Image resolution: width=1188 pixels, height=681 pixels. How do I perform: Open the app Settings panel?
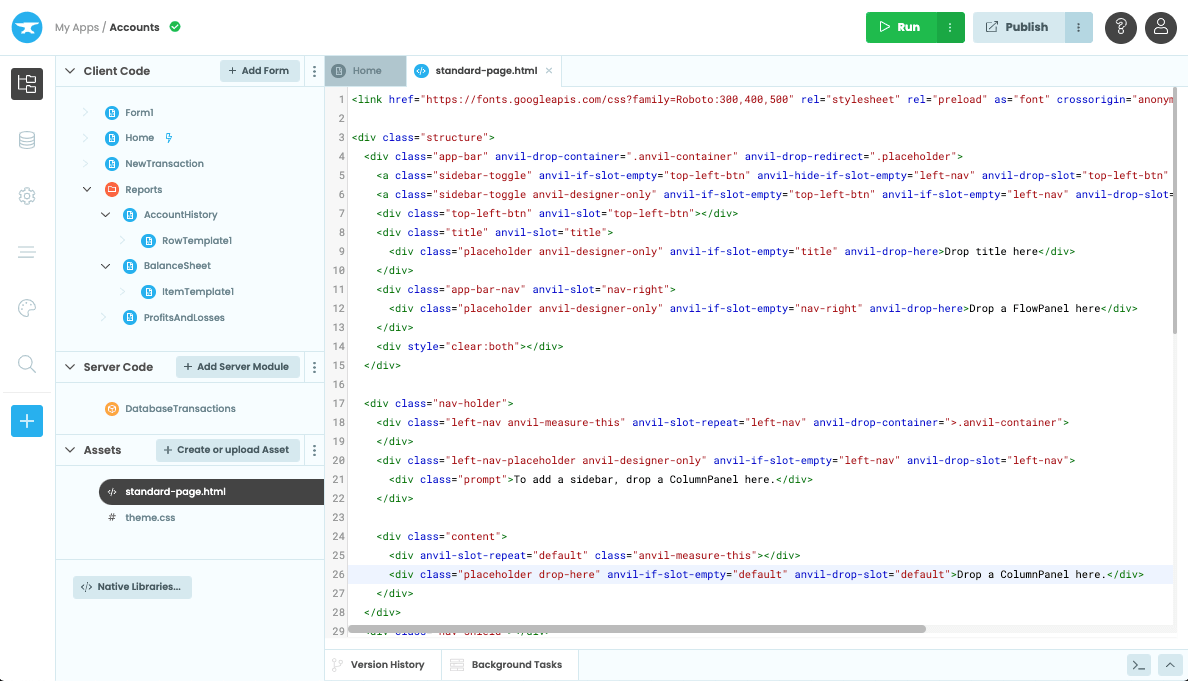click(27, 196)
